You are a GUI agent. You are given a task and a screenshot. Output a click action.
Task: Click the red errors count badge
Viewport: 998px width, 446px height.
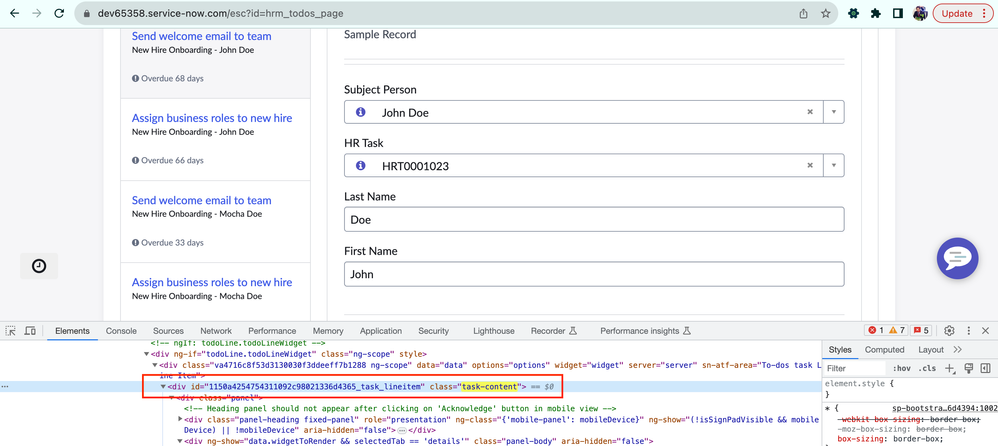click(875, 331)
